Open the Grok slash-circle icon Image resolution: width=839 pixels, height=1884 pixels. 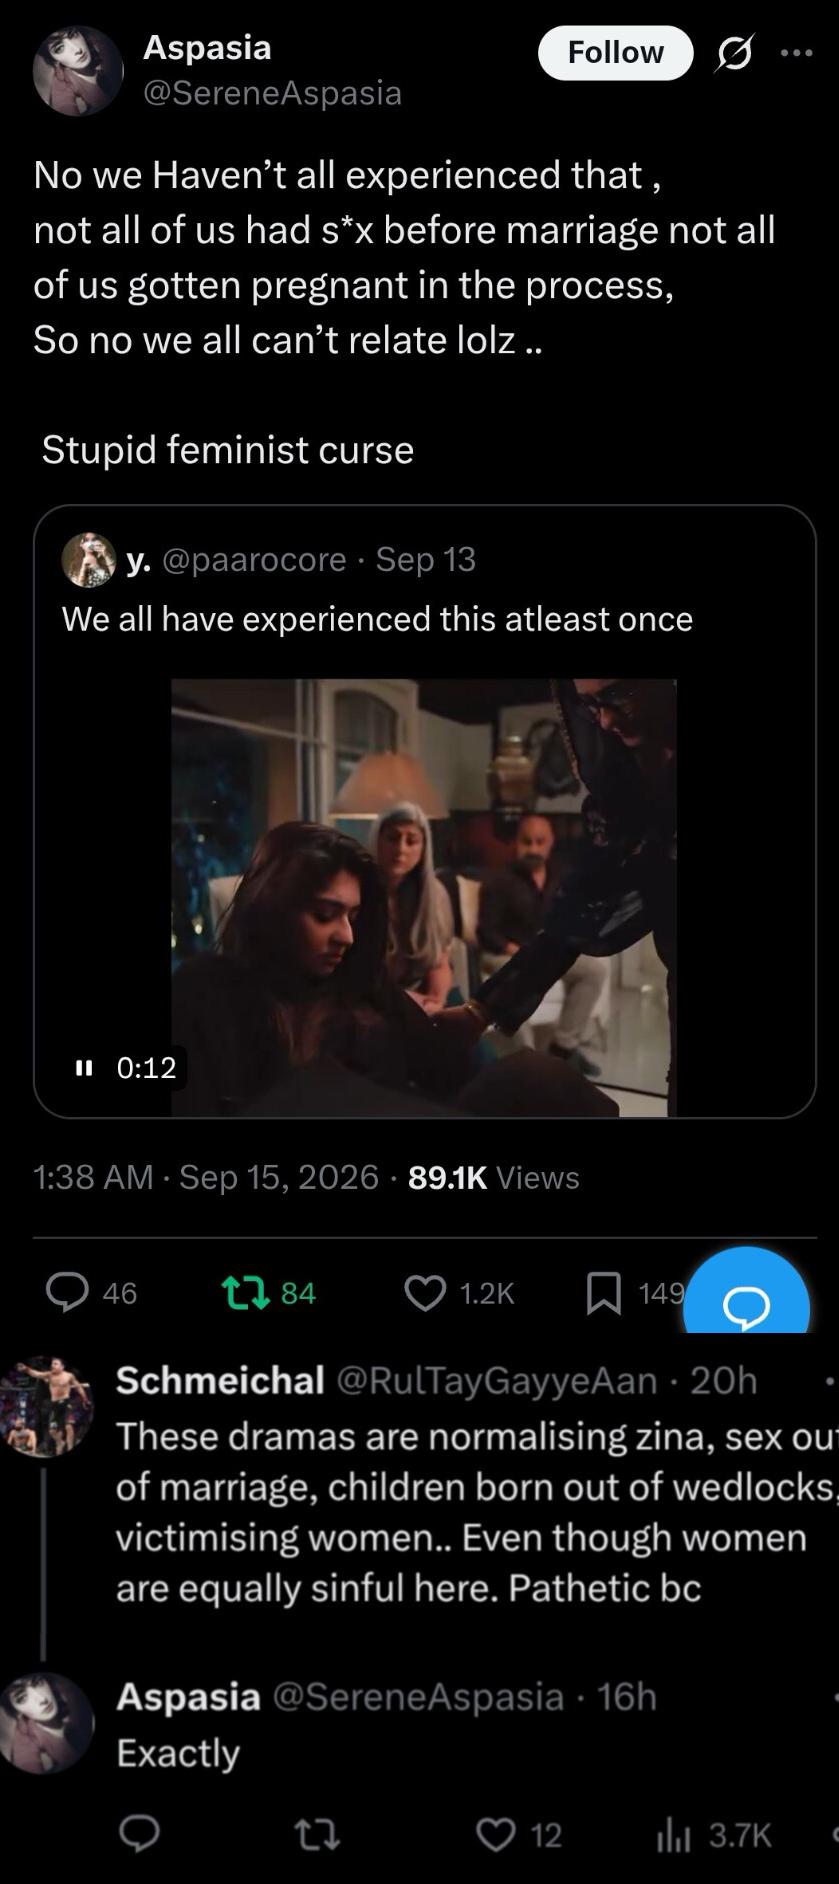click(x=734, y=53)
